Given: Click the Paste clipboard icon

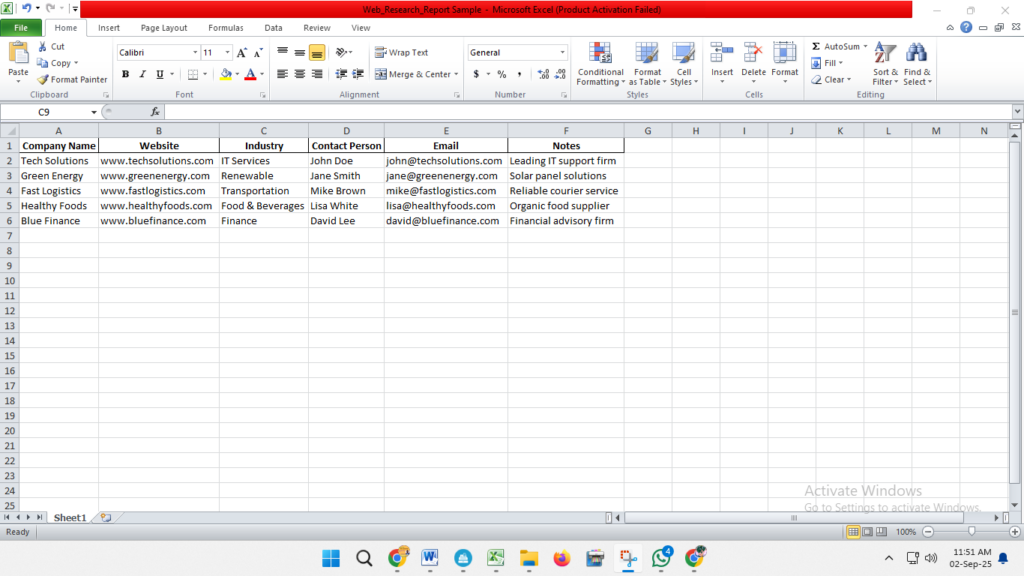Looking at the screenshot, I should point(18,53).
